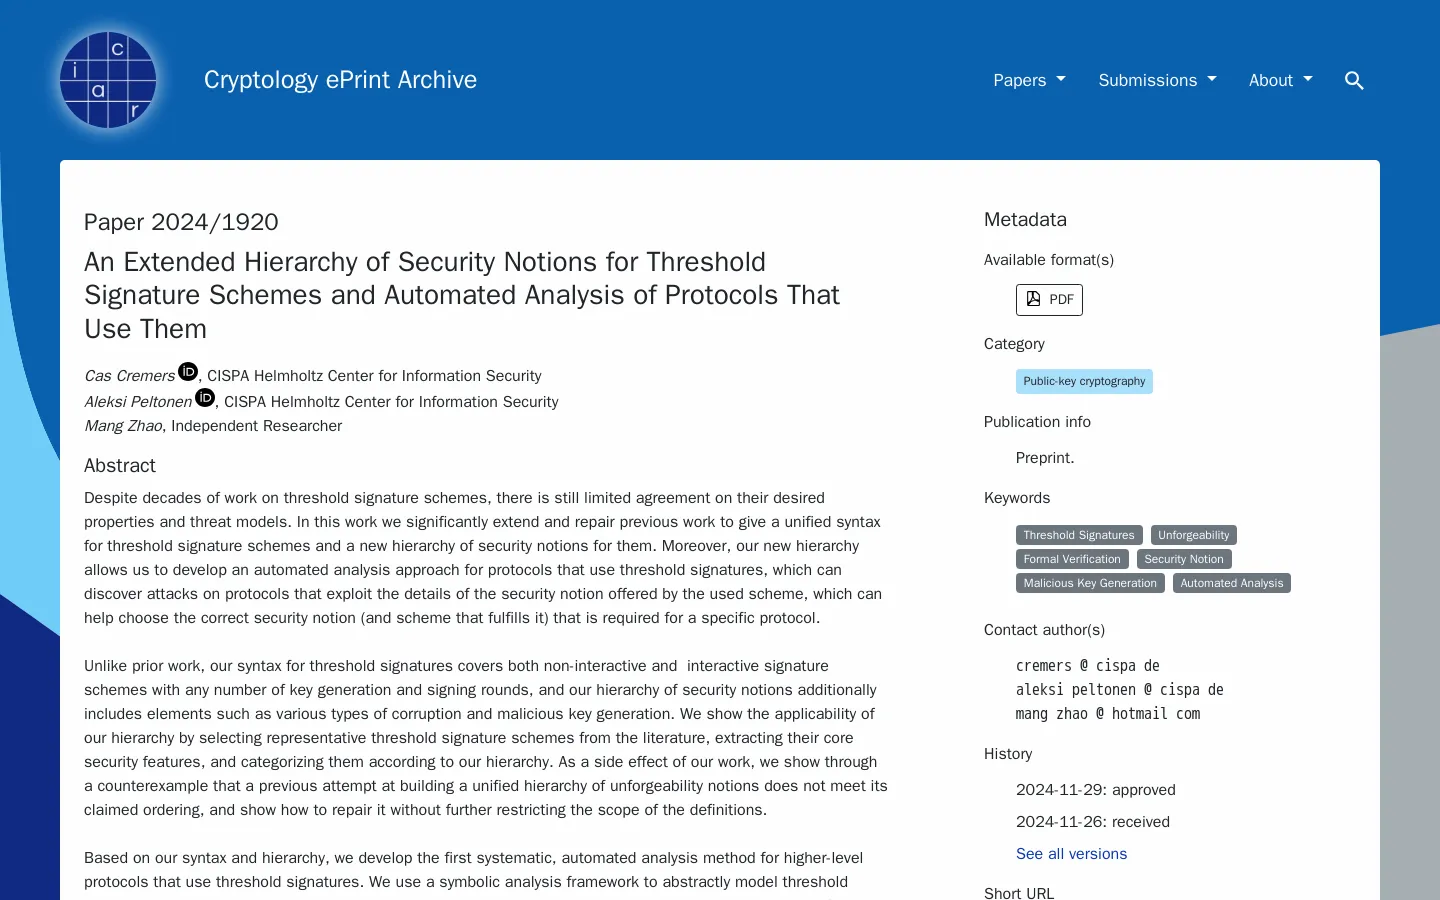This screenshot has height=900, width=1440.
Task: Click the IACR logo icon
Action: [108, 80]
